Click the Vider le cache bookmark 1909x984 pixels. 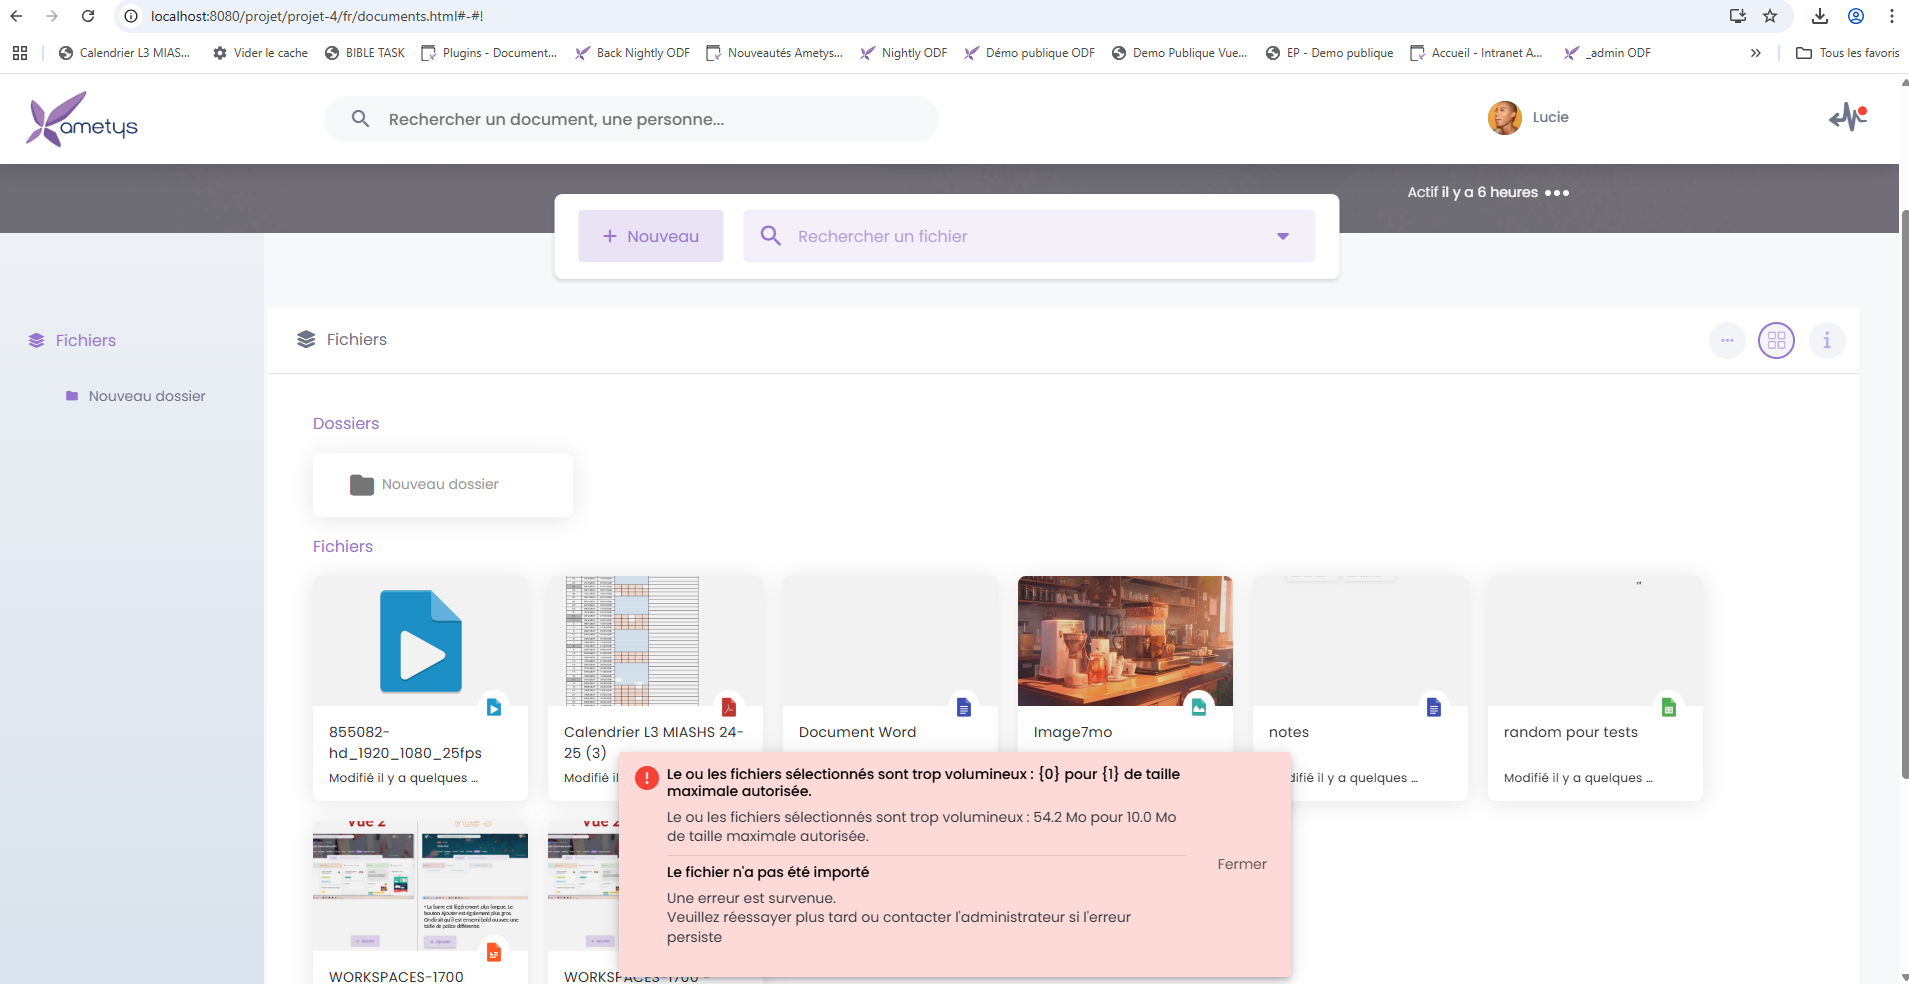pyautogui.click(x=260, y=53)
